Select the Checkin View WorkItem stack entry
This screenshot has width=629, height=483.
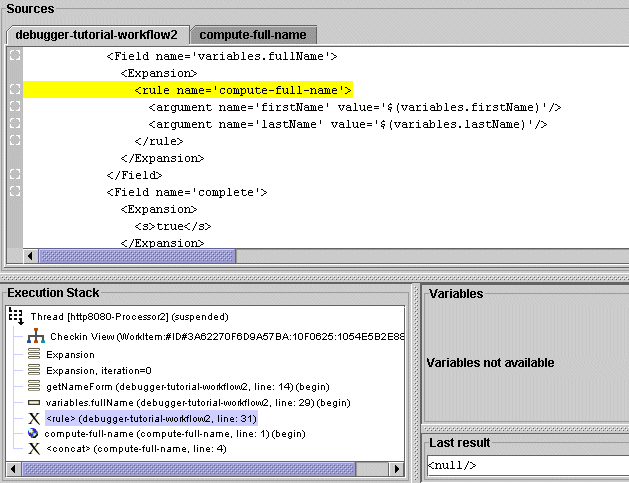(227, 337)
